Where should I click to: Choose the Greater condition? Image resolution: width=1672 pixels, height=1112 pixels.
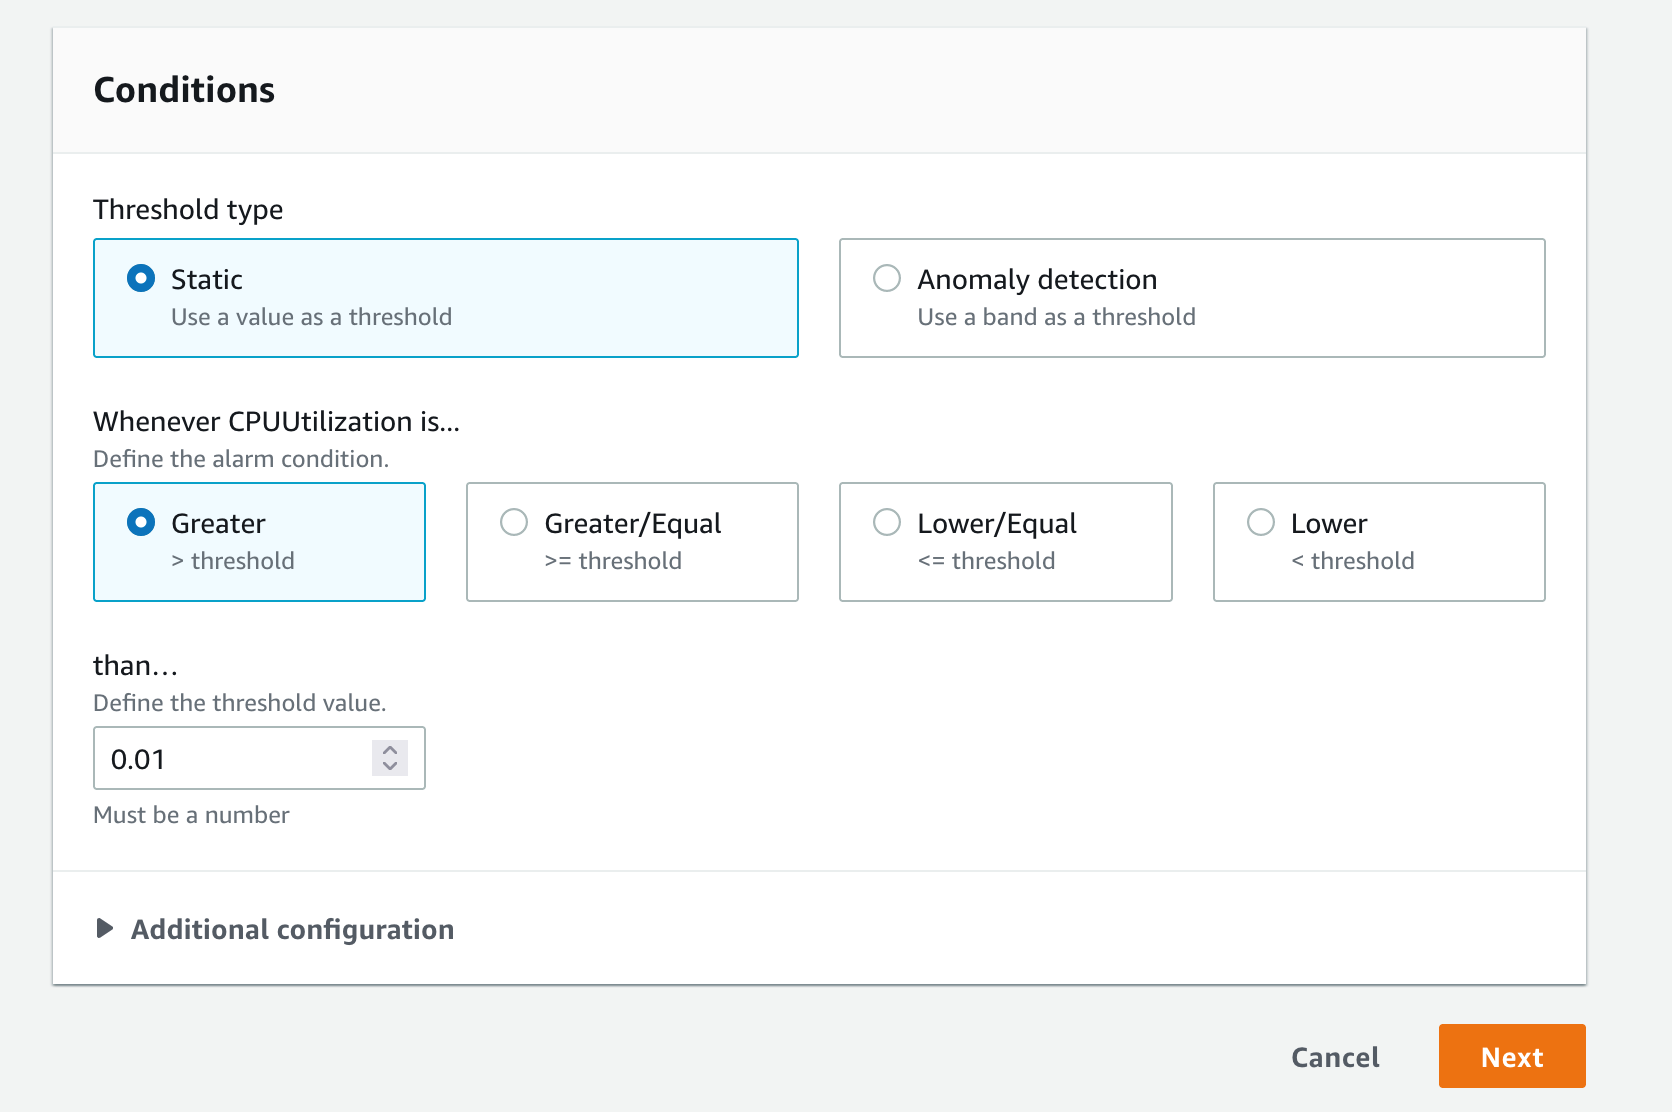[141, 522]
